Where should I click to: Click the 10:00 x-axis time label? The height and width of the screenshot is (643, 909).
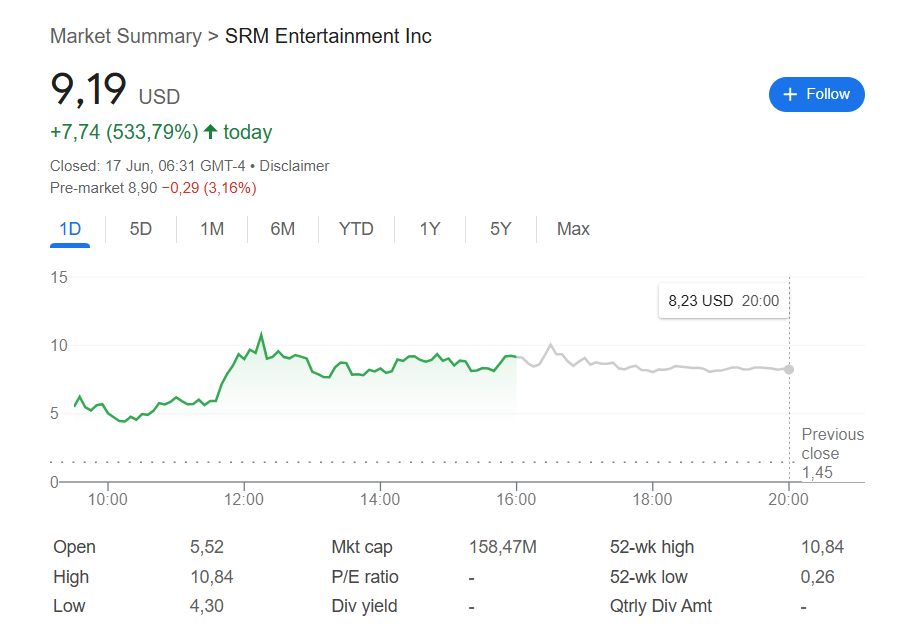point(107,499)
